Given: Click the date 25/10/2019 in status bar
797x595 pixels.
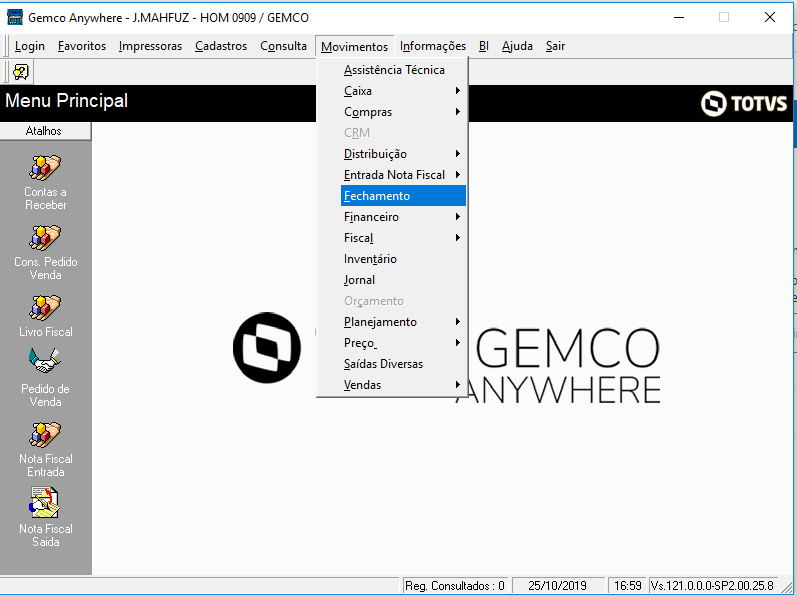Looking at the screenshot, I should (558, 586).
